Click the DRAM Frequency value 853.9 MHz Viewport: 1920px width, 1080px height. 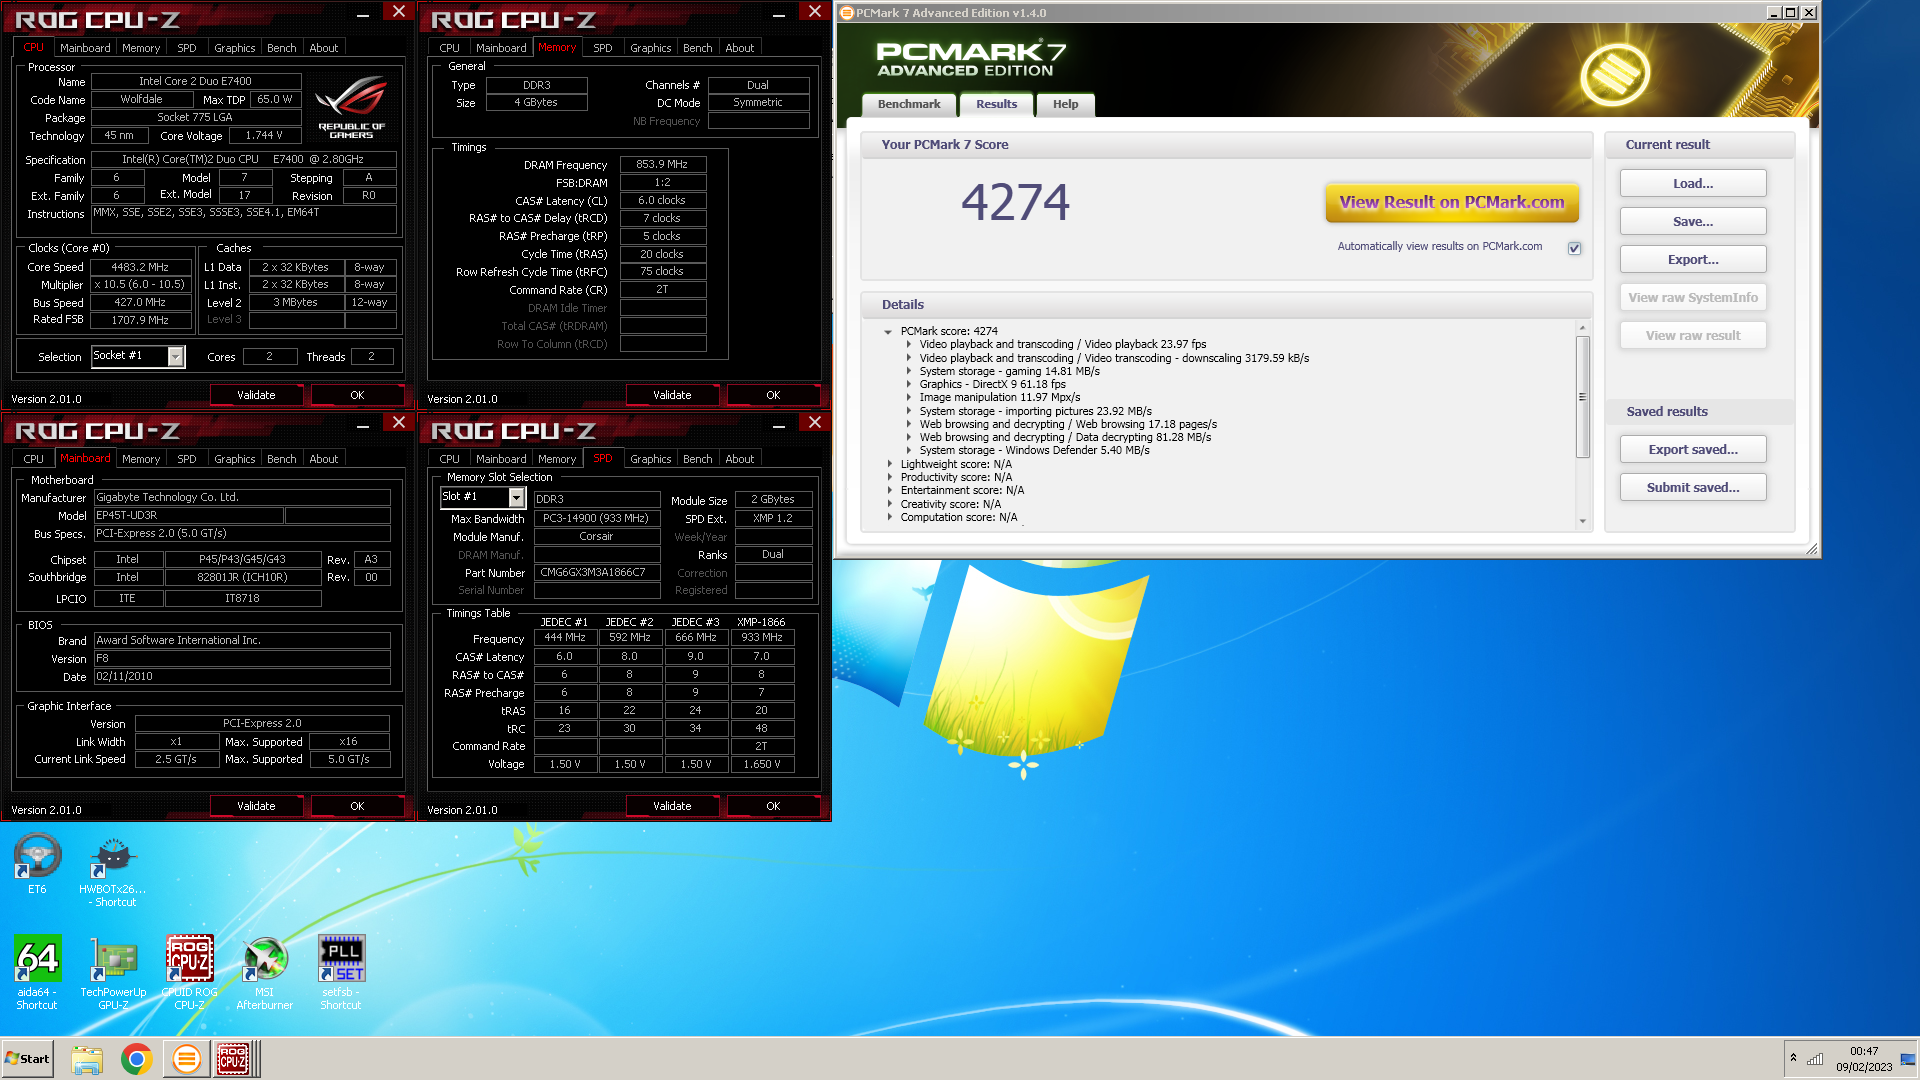(662, 164)
